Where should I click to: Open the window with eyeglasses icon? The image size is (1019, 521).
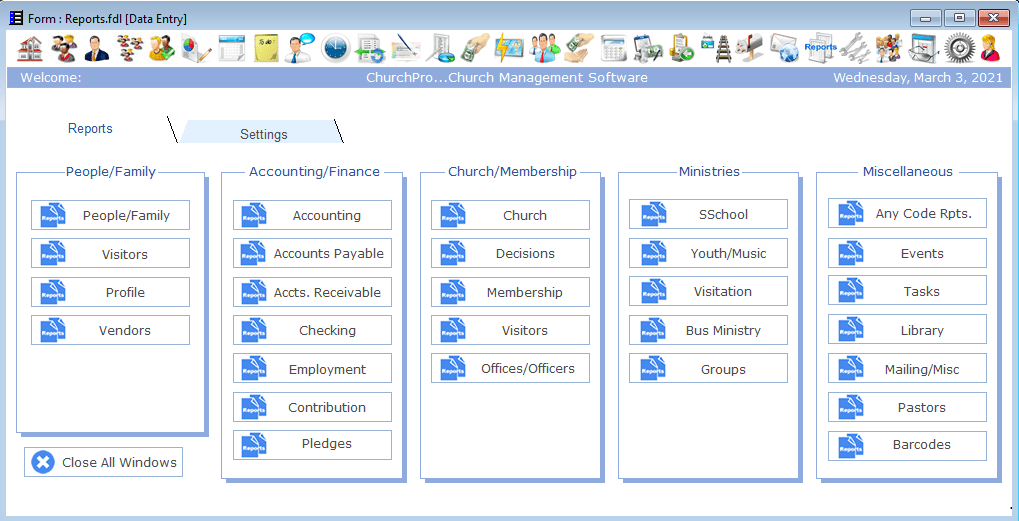922,48
